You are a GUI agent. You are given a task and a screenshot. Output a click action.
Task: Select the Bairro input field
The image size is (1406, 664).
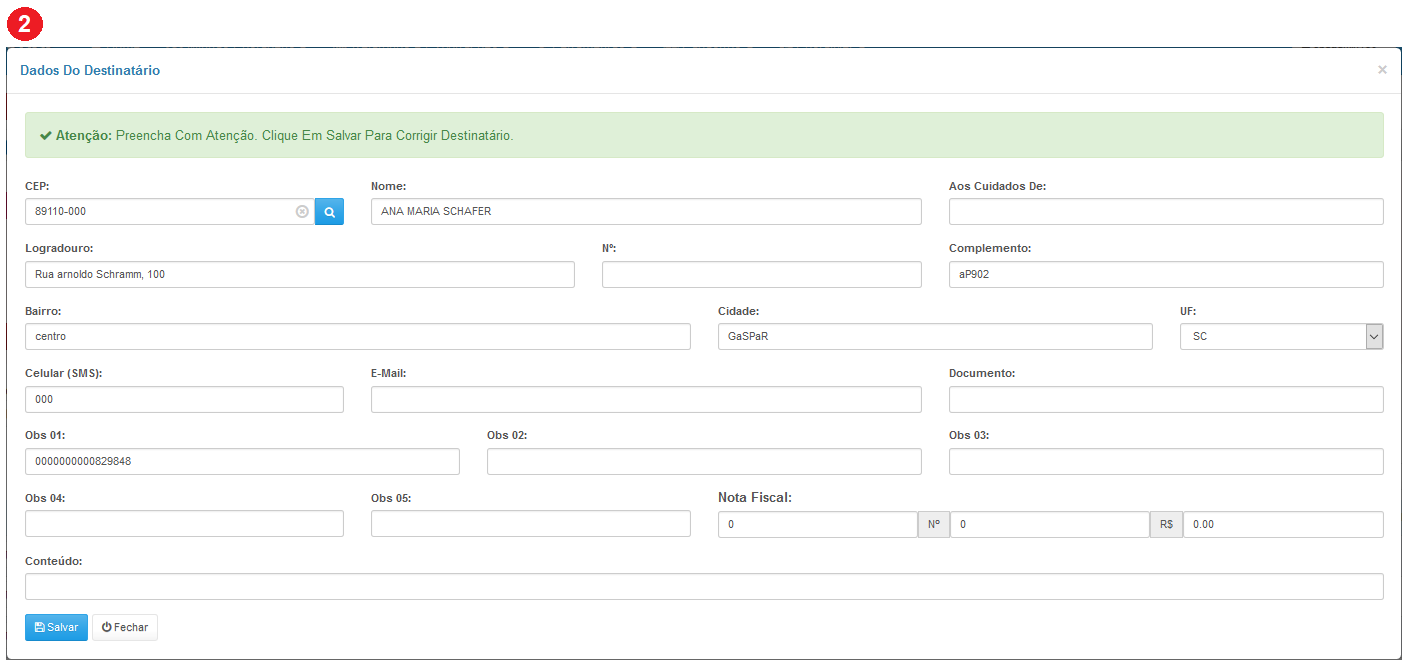point(357,337)
